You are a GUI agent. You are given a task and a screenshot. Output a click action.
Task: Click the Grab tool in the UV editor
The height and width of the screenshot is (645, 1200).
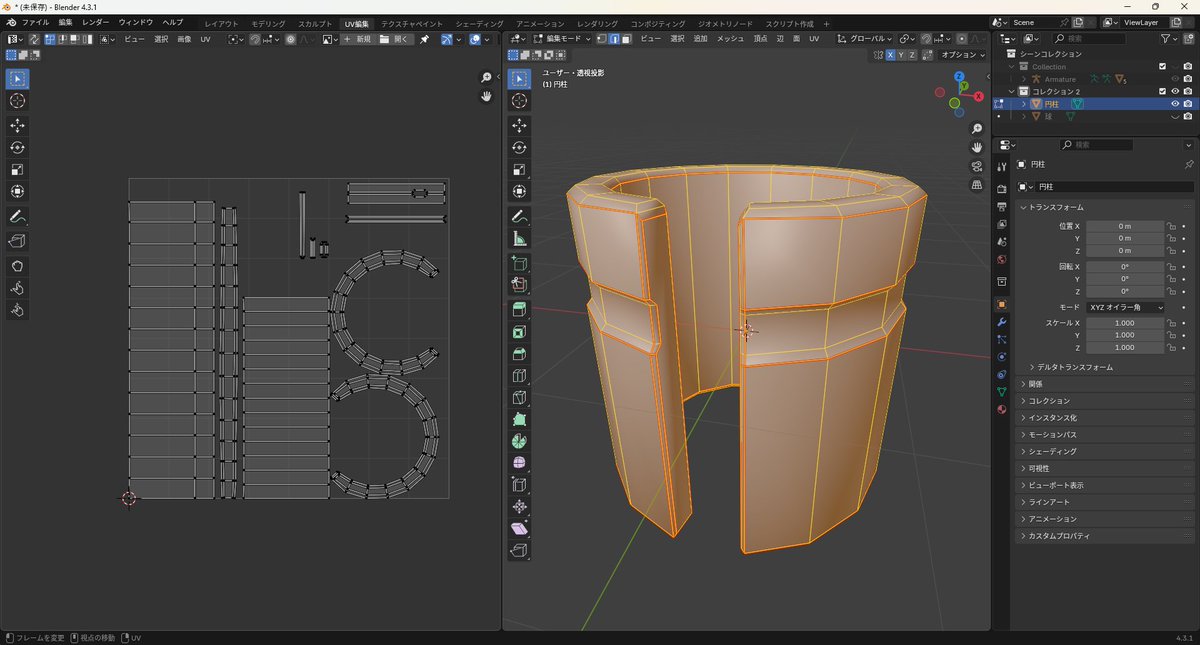pyautogui.click(x=18, y=265)
